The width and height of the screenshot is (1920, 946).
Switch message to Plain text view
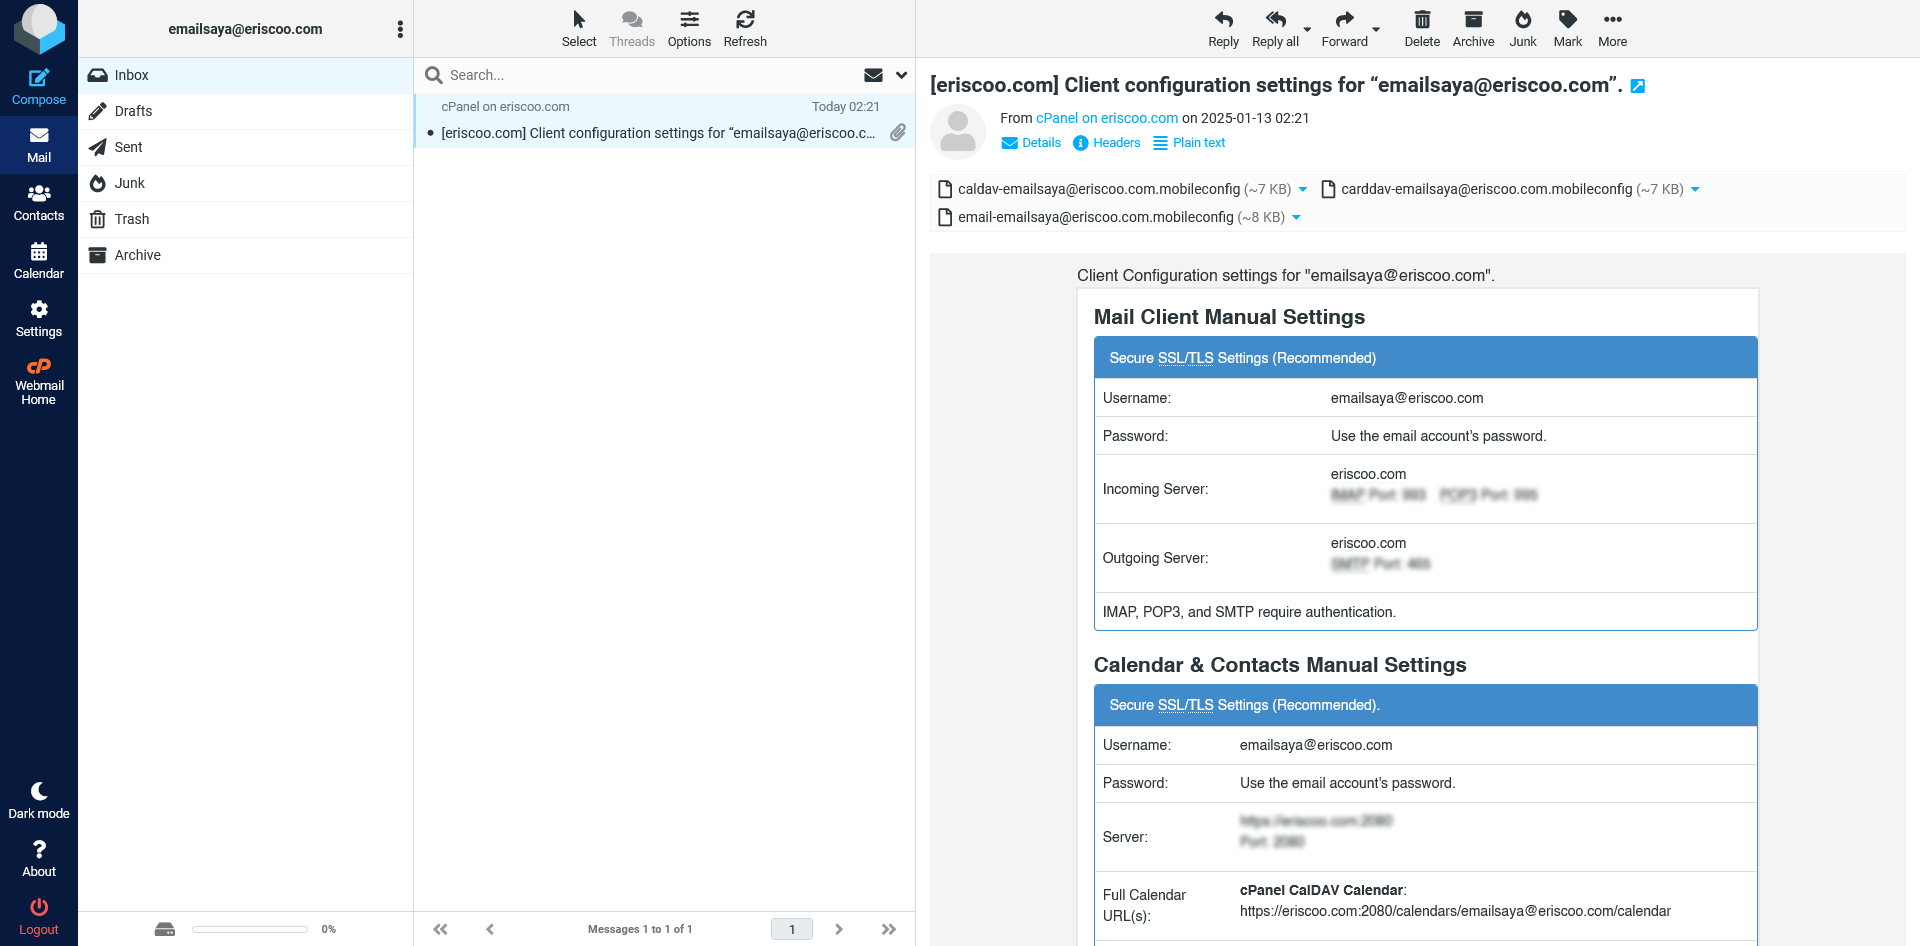(x=1189, y=143)
